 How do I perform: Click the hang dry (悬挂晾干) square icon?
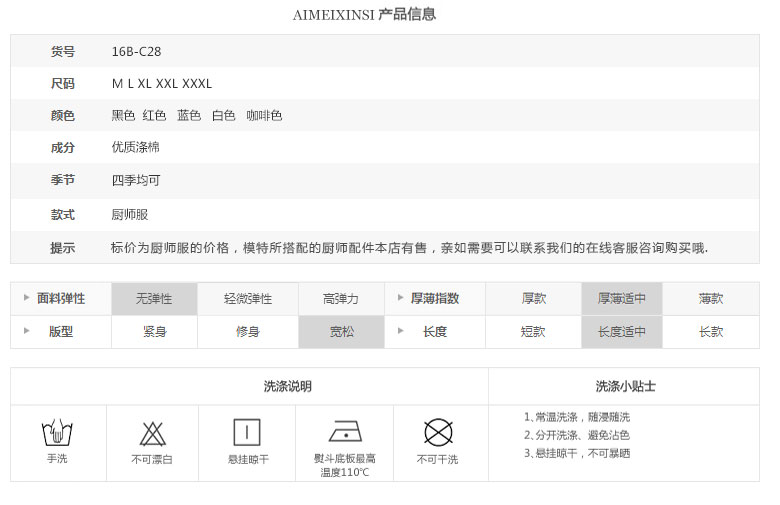click(247, 432)
